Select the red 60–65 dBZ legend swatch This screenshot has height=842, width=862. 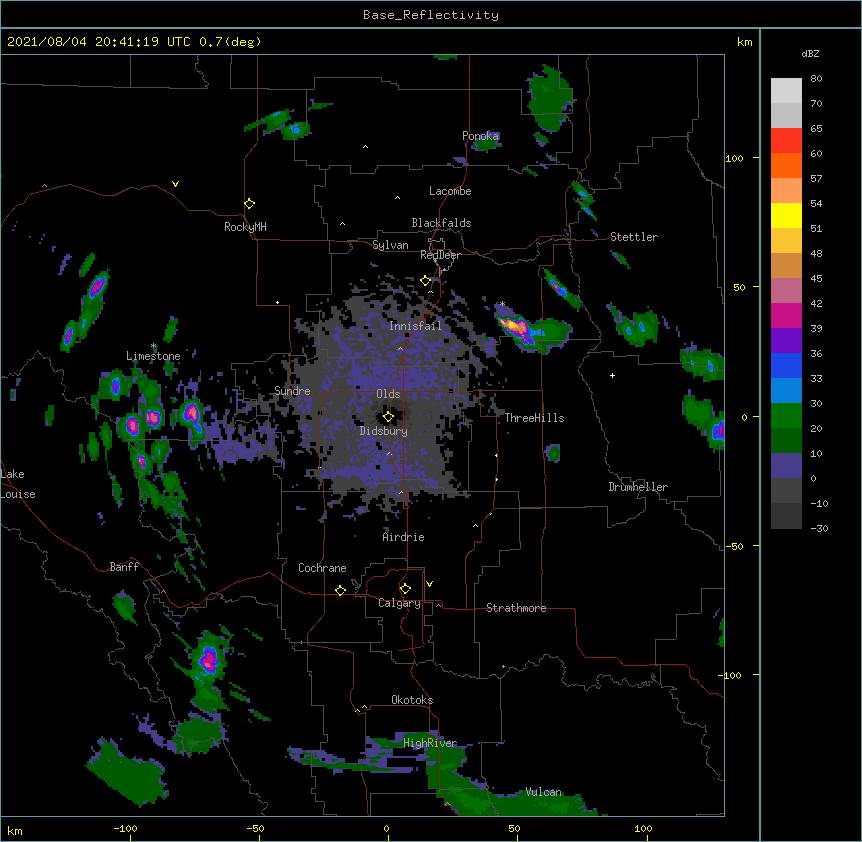[786, 141]
